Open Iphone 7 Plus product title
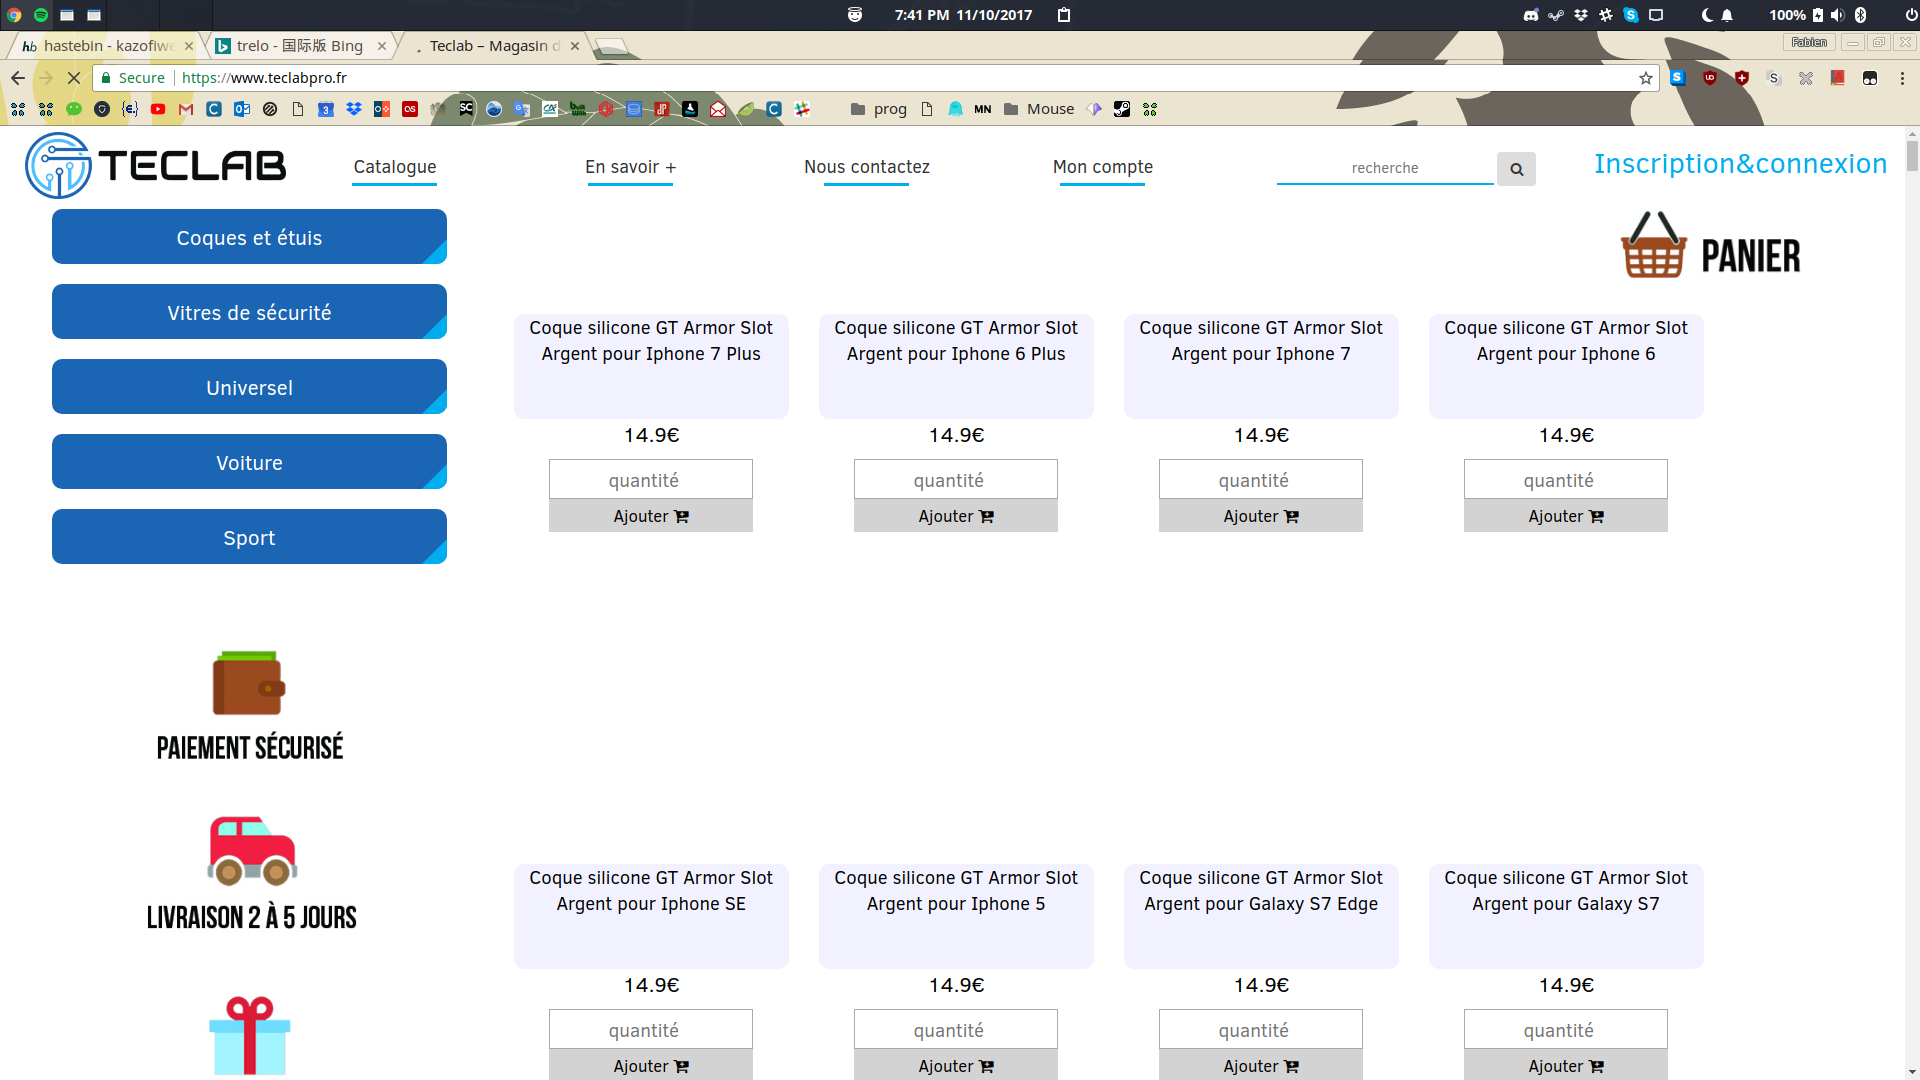Image resolution: width=1920 pixels, height=1080 pixels. point(651,341)
